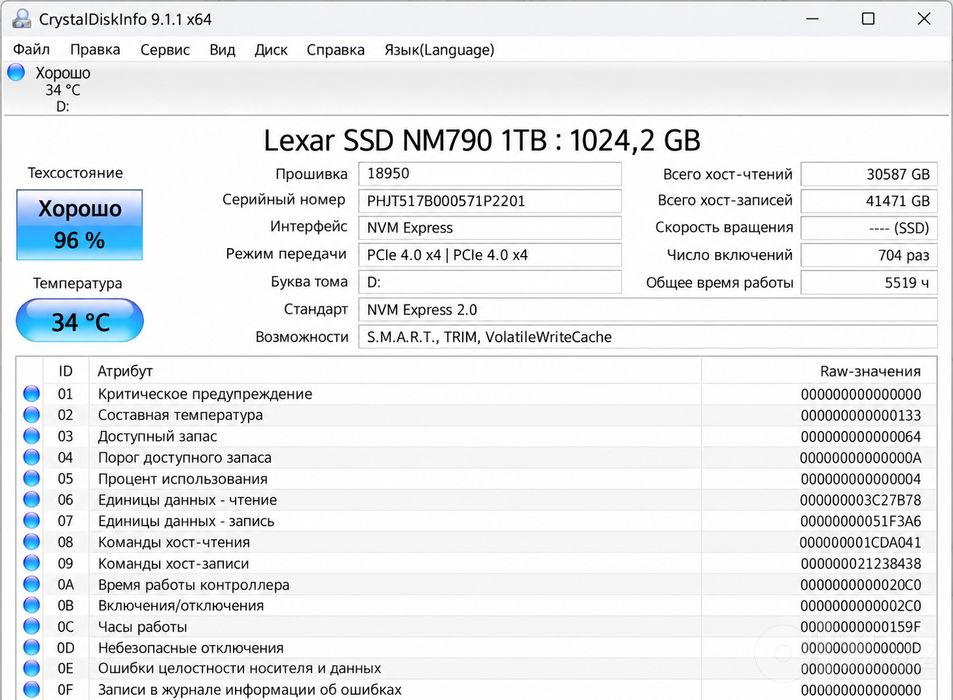Select the disk D: status orb
Screen dimensions: 953x700
click(16, 72)
